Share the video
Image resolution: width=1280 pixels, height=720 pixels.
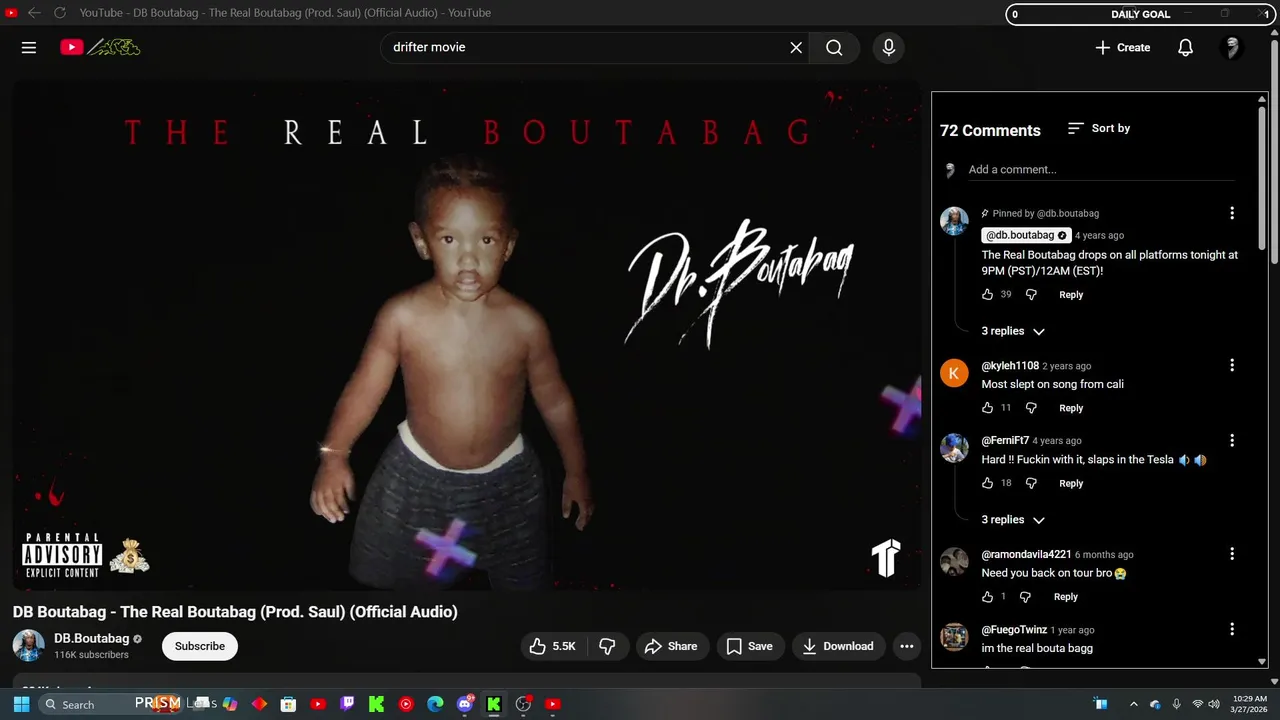coord(671,646)
